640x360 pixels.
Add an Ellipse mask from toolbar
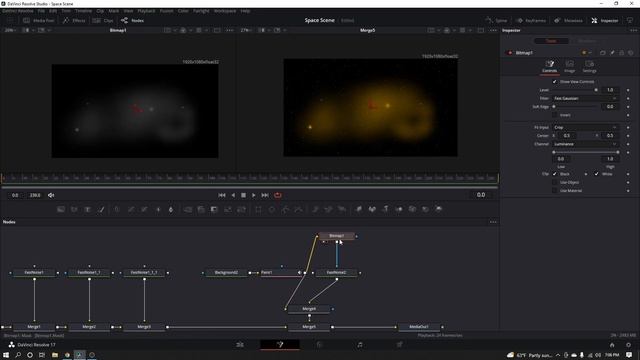[x=272, y=209]
